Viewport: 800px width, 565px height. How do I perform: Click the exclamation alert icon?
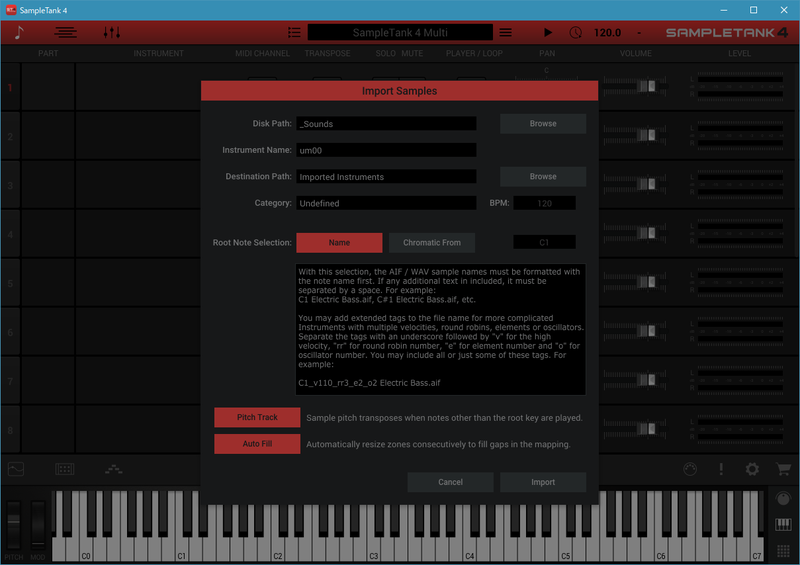721,469
